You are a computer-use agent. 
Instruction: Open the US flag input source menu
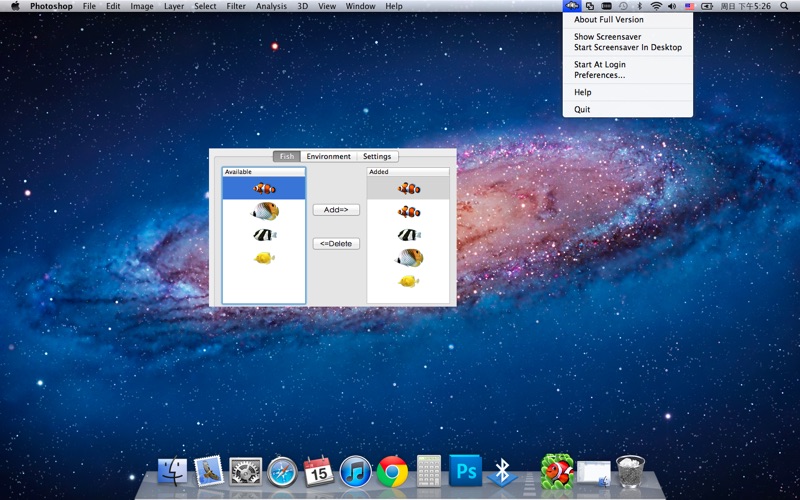tap(690, 6)
